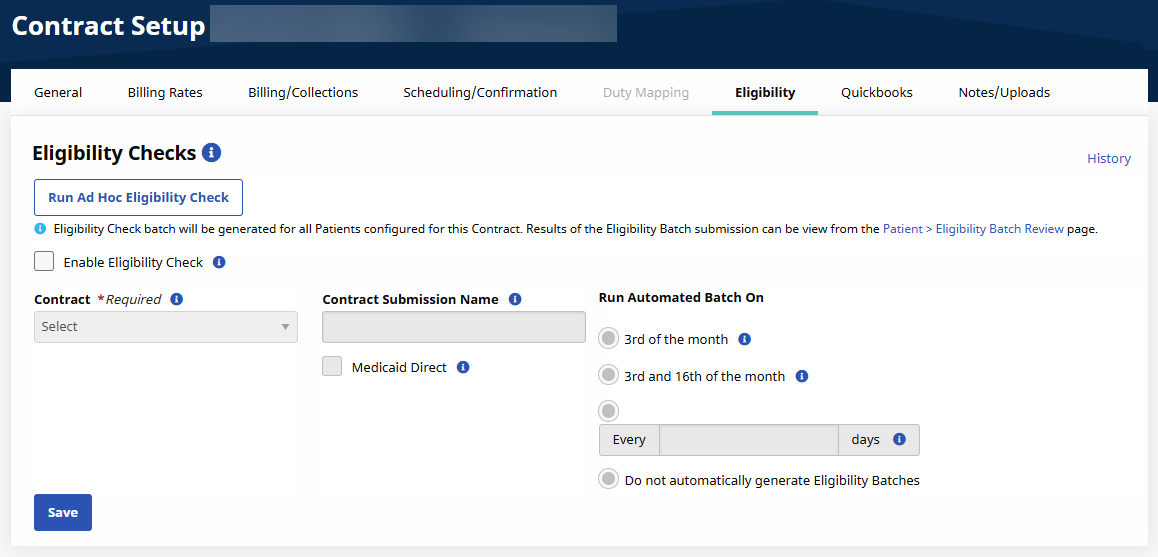Click info icon beside Contract Submission Name

[515, 299]
